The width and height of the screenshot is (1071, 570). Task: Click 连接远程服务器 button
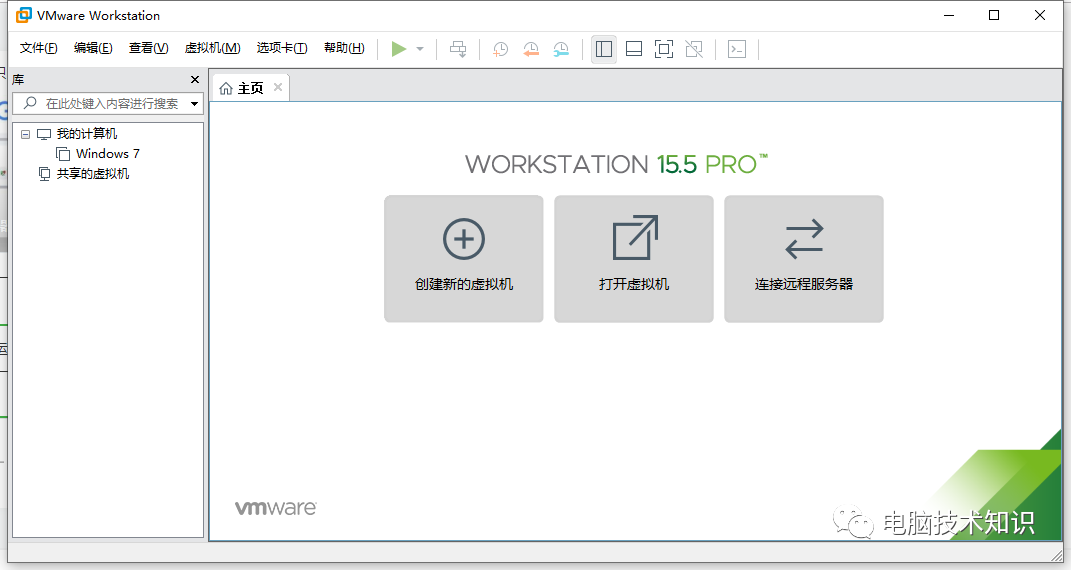point(804,259)
